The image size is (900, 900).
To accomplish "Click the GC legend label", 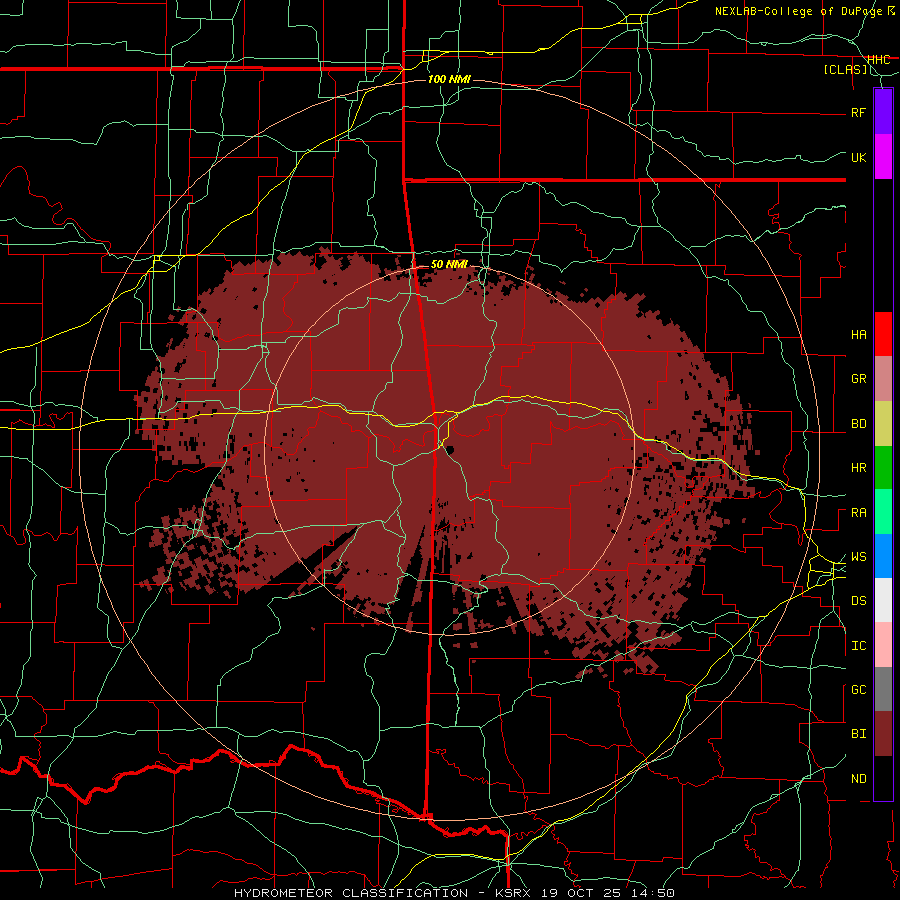I will (x=858, y=690).
